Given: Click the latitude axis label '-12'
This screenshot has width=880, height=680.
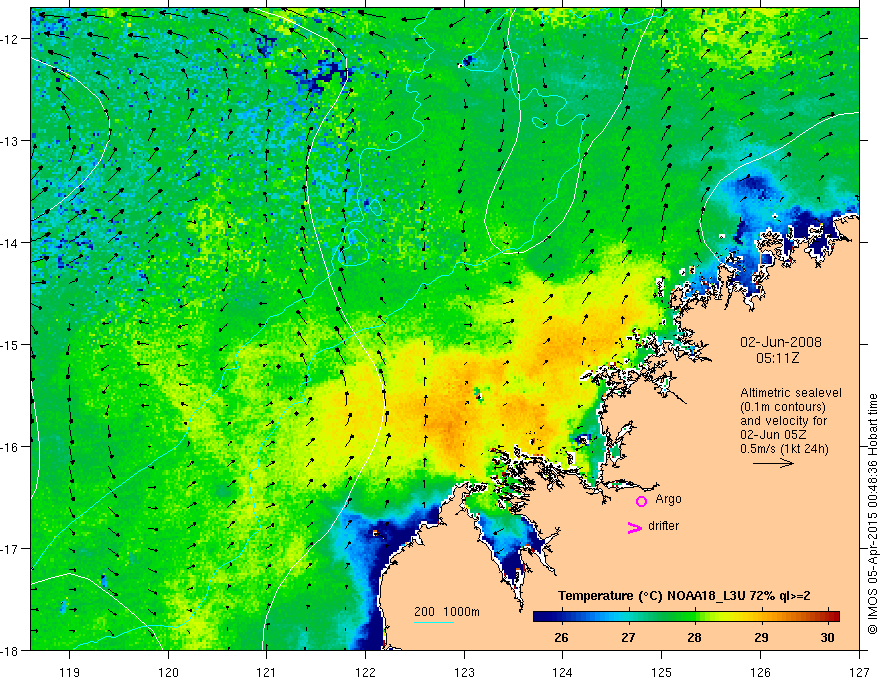Looking at the screenshot, I should tap(10, 39).
